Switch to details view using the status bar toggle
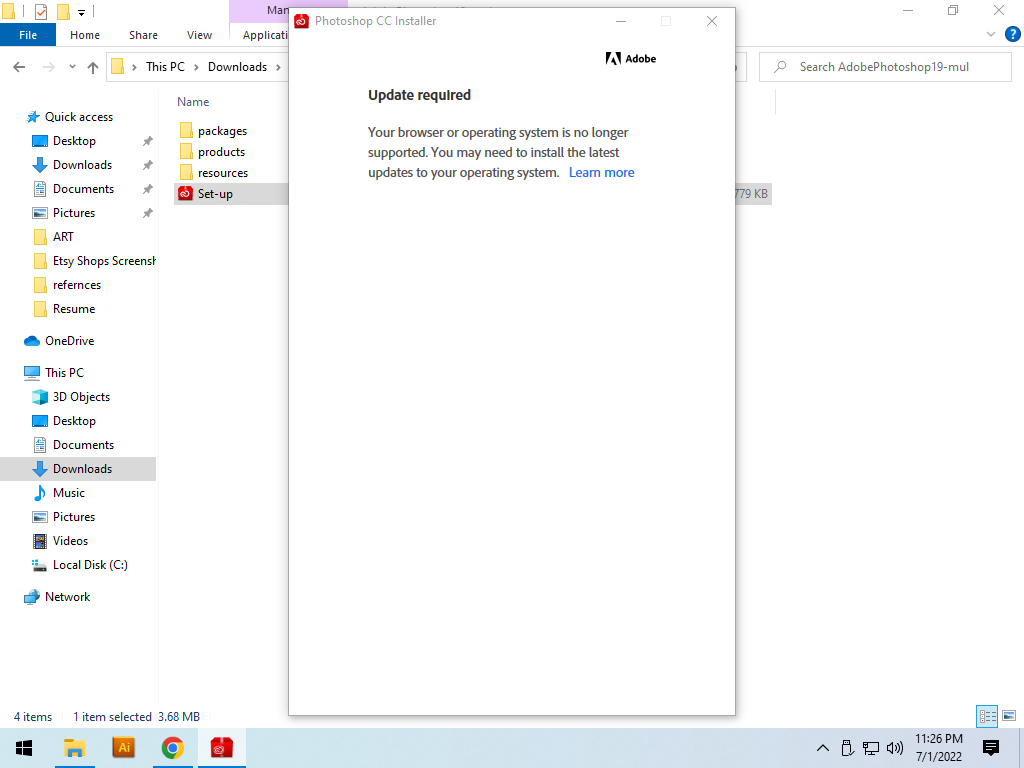This screenshot has width=1024, height=768. tap(986, 716)
